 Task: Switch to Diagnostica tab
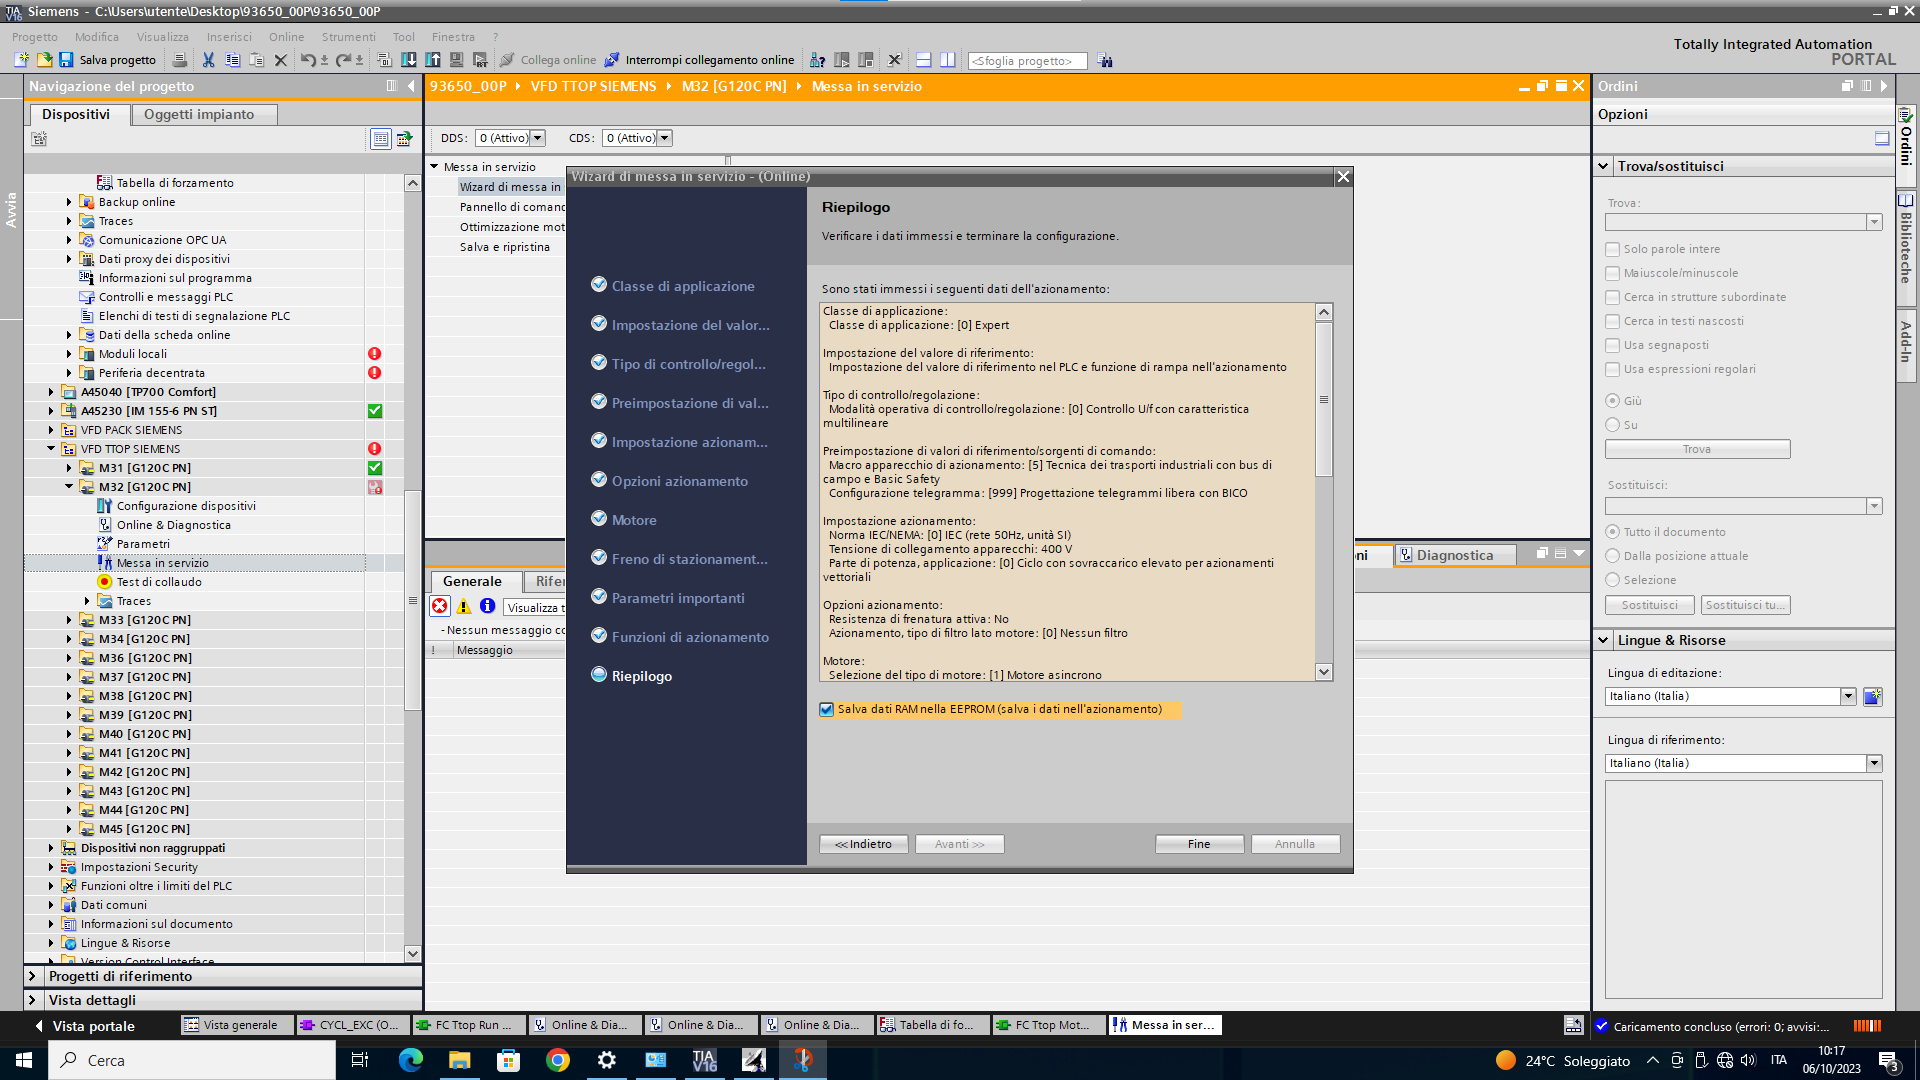pyautogui.click(x=1455, y=555)
